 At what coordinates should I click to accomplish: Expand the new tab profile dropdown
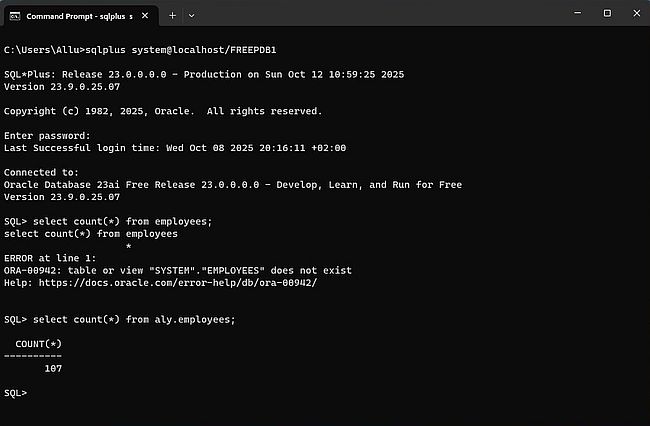[x=191, y=14]
